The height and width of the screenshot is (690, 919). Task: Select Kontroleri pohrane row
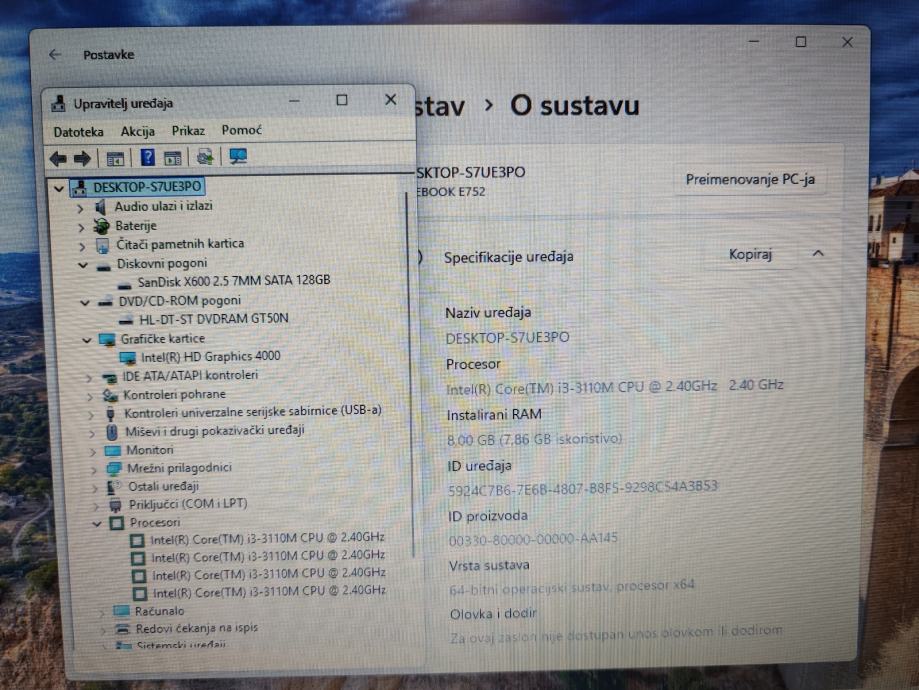pyautogui.click(x=174, y=395)
